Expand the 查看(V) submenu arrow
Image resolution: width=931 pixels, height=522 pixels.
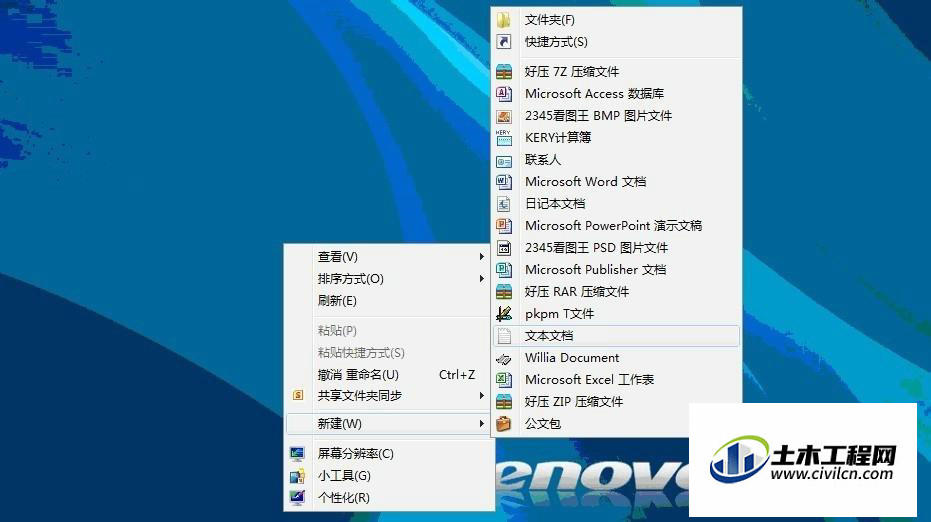pos(482,257)
